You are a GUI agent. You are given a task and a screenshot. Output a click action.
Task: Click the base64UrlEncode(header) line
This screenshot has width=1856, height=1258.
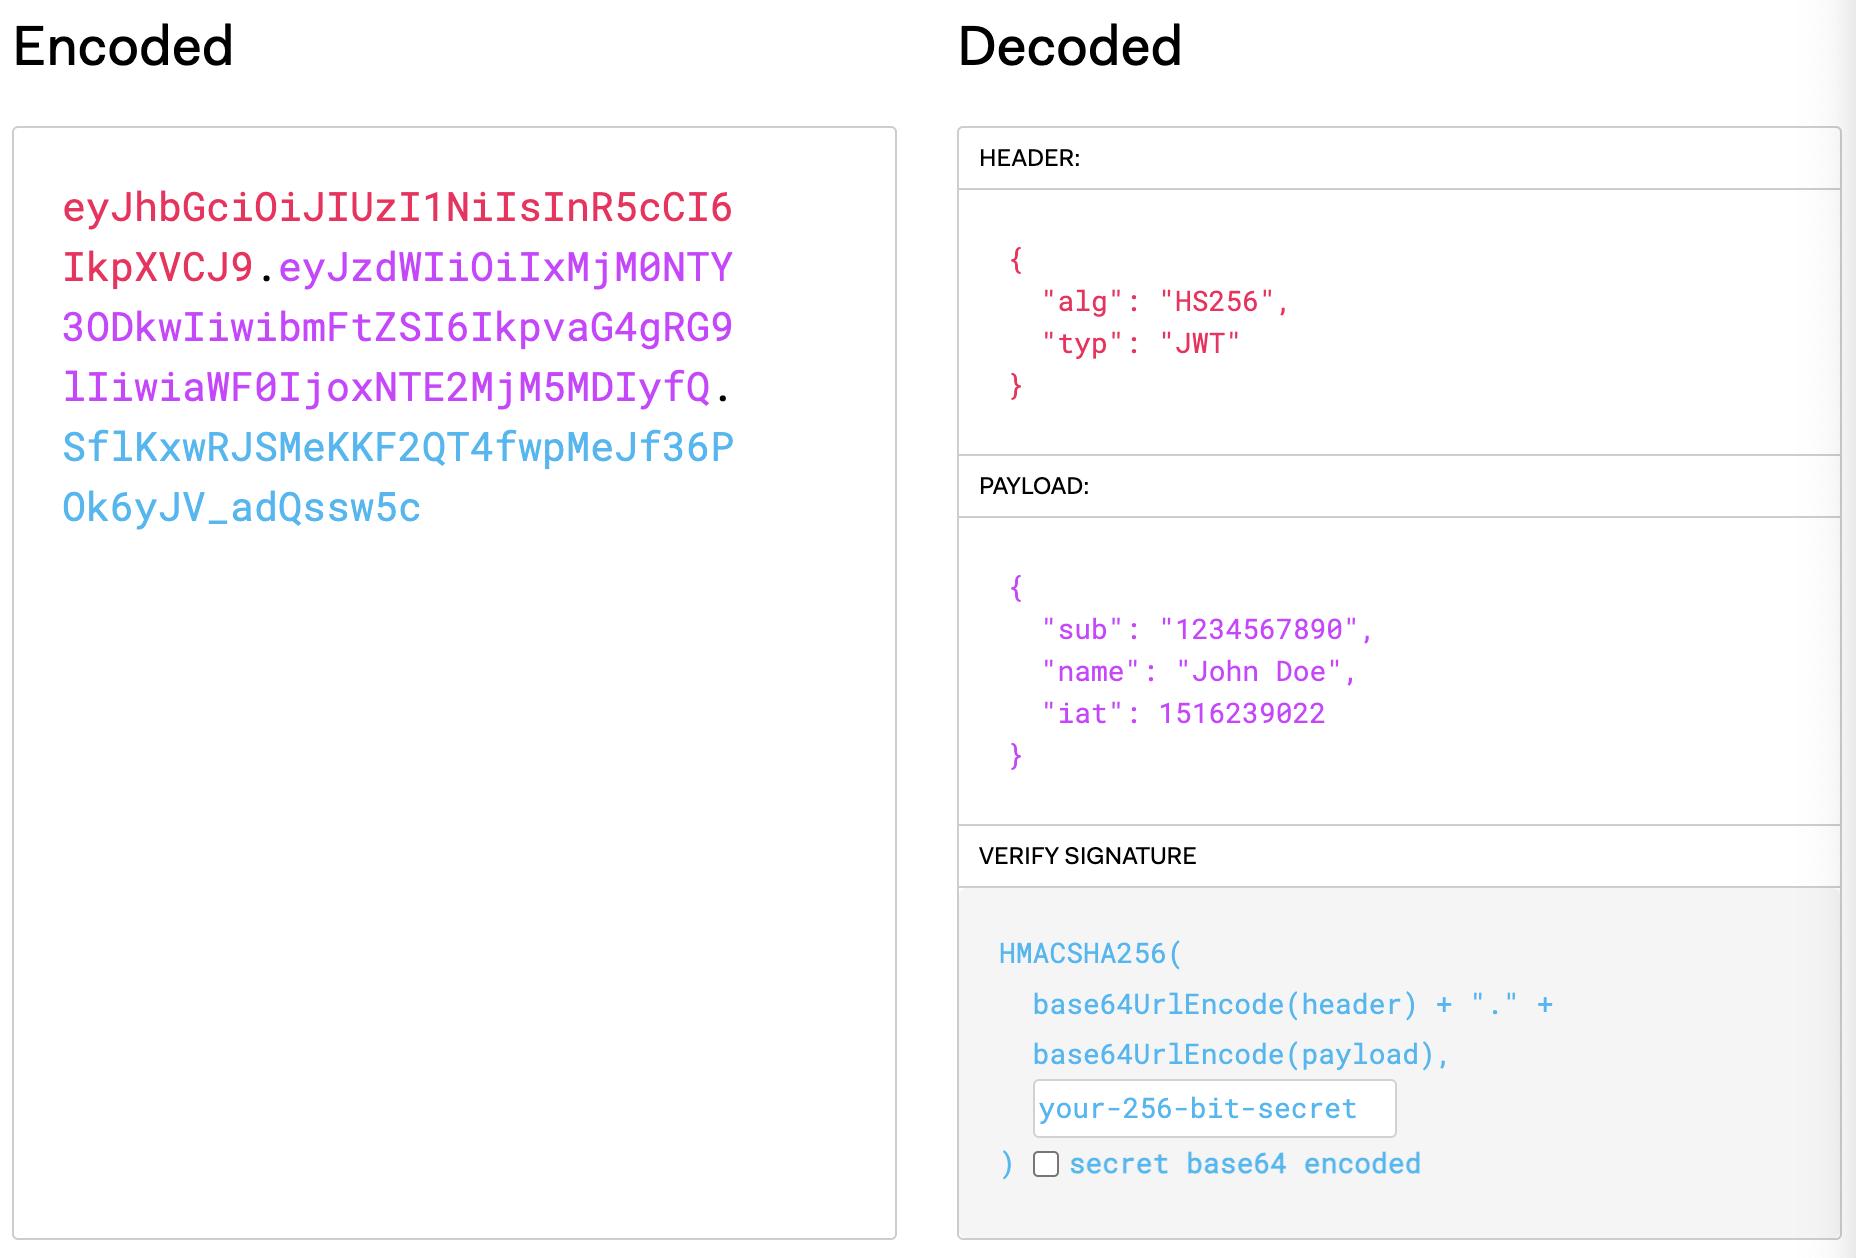(1292, 1004)
